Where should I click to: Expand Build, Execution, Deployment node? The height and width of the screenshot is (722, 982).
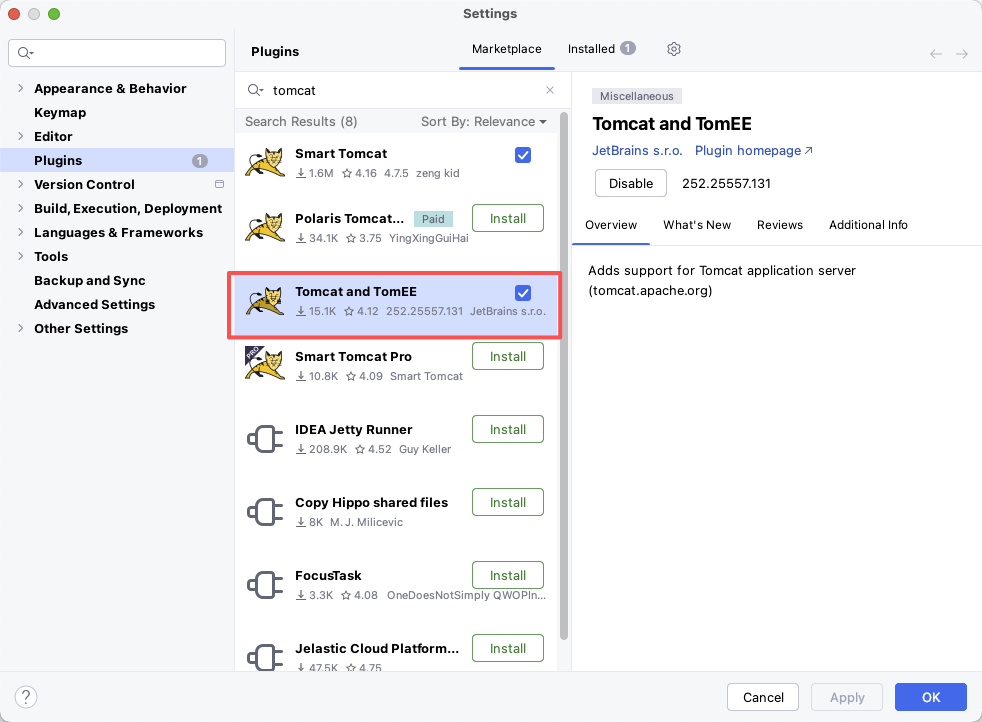tap(21, 208)
